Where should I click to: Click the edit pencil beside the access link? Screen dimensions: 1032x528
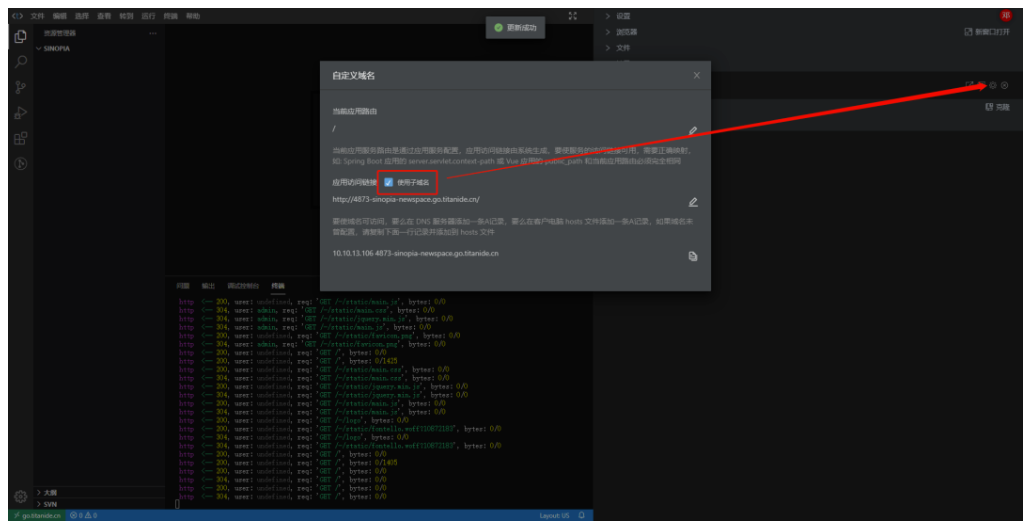693,202
